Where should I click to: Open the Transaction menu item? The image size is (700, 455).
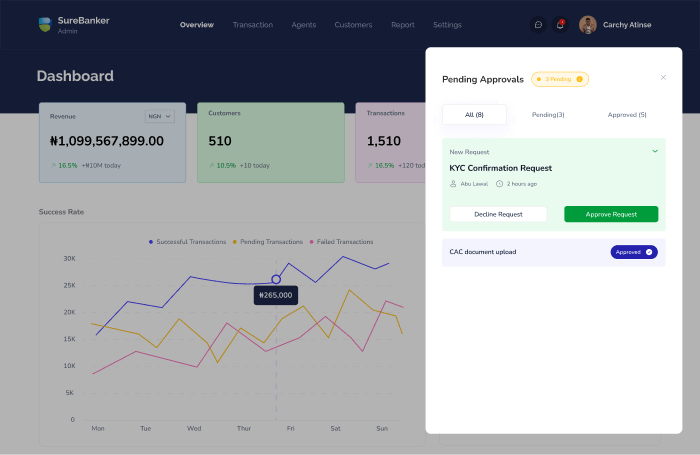coord(253,25)
